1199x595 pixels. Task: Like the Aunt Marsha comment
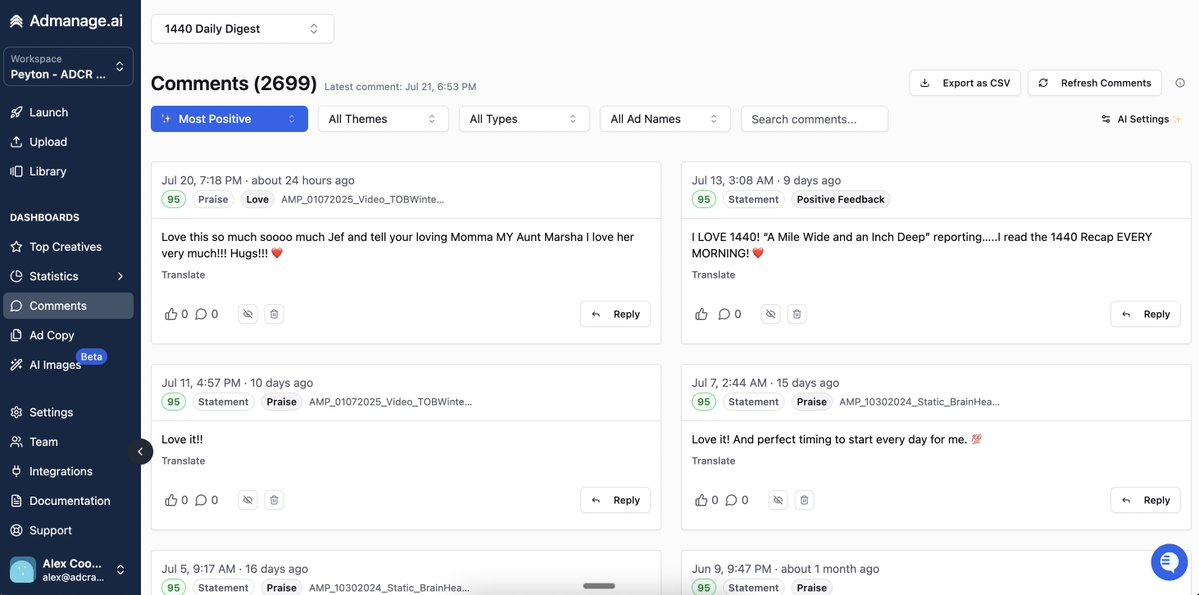[x=171, y=314]
